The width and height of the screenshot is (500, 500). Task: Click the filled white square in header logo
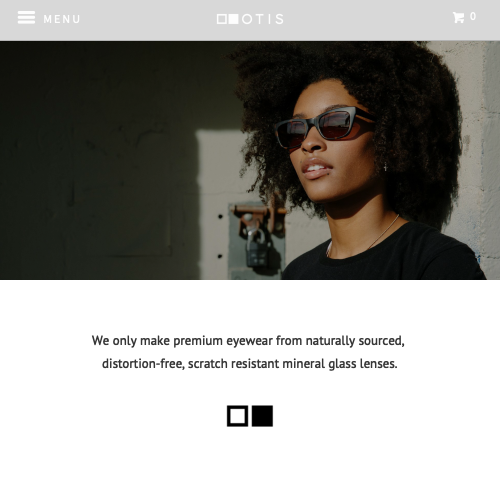tap(233, 19)
